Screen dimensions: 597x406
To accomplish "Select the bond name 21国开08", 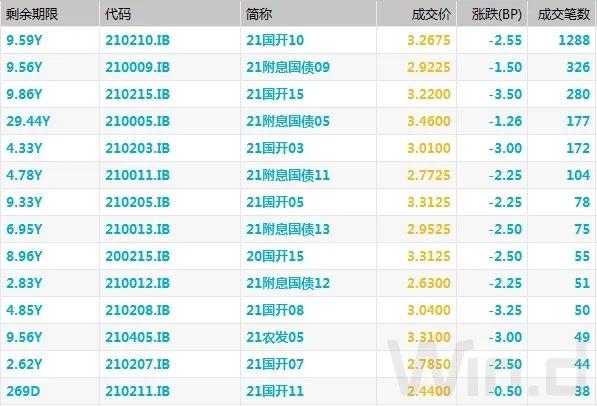I will click(x=275, y=311).
